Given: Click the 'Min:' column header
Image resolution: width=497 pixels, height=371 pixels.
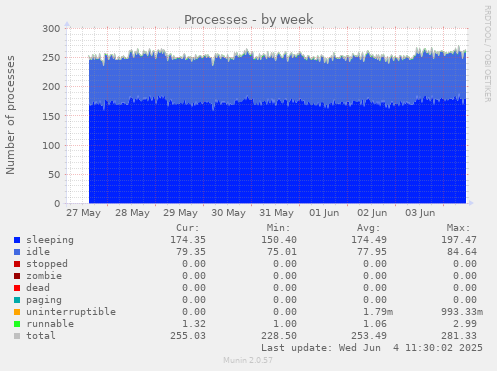Looking at the screenshot, I should tap(278, 228).
